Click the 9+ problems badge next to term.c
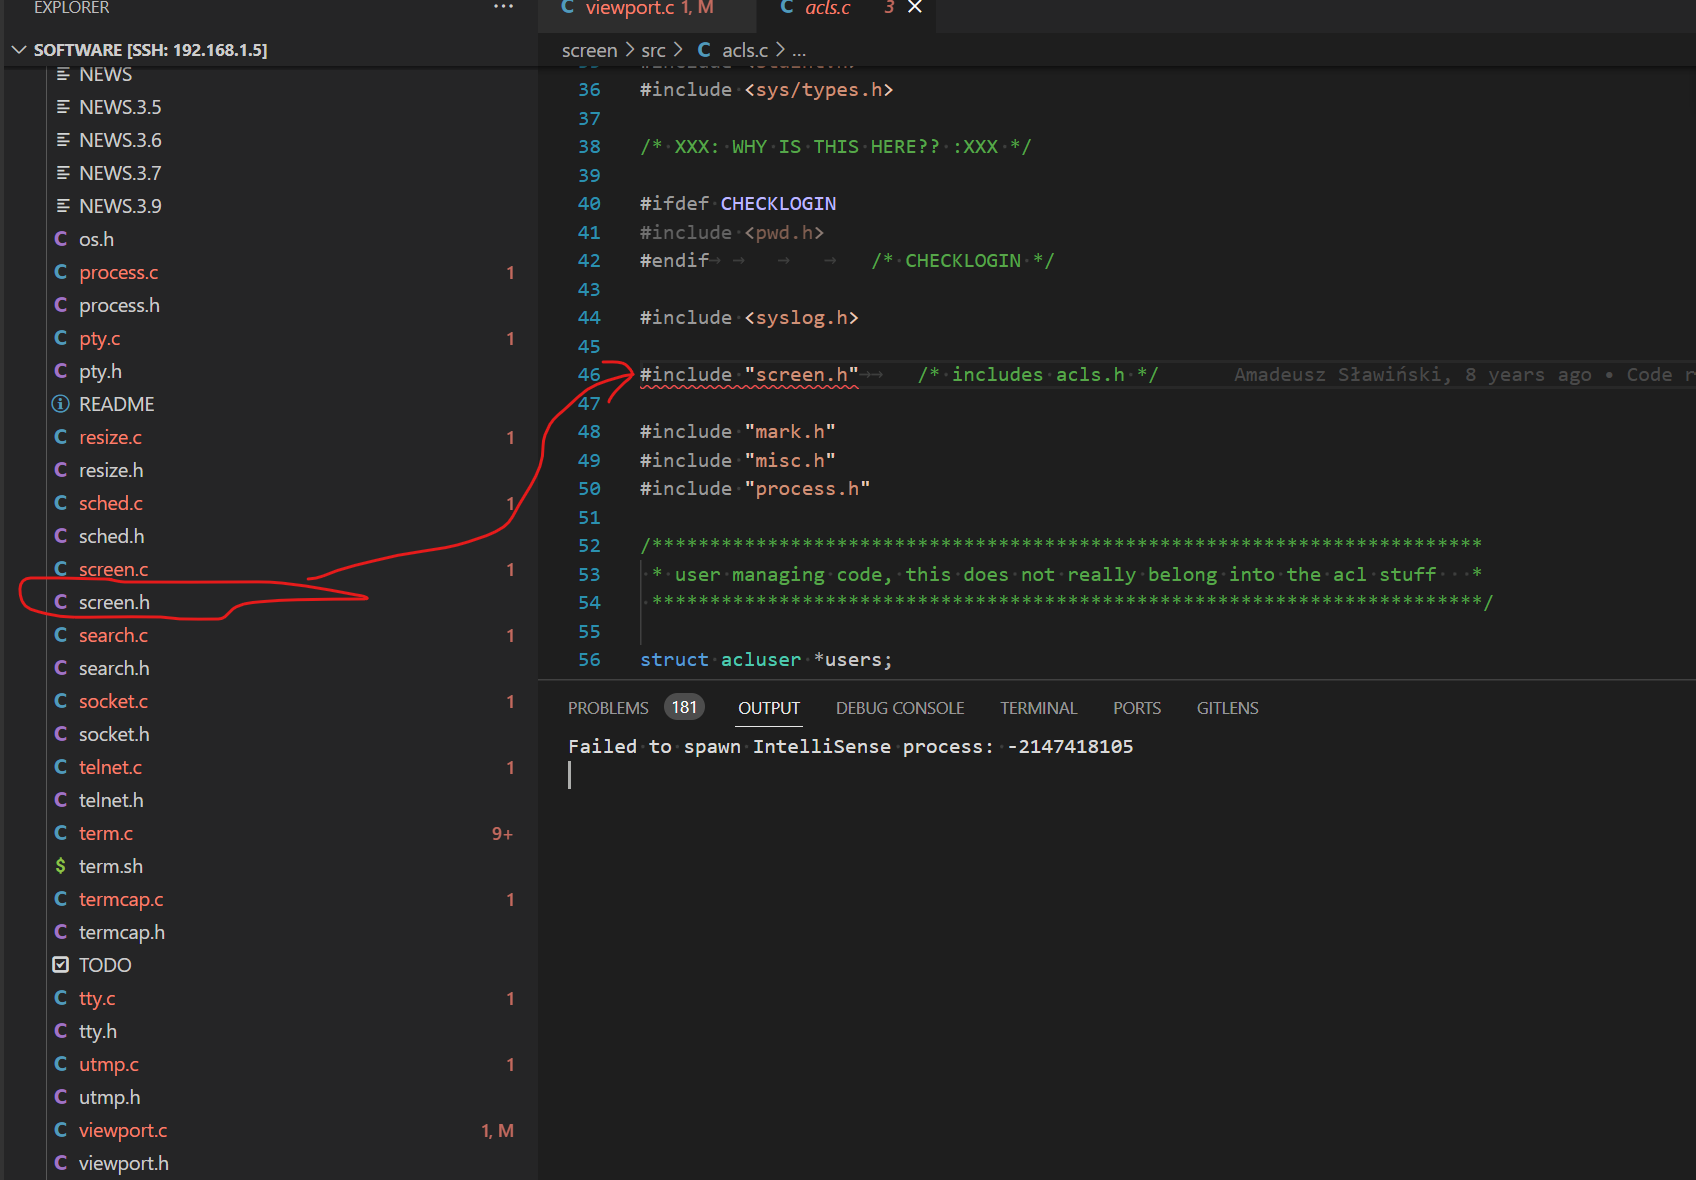This screenshot has width=1696, height=1180. pos(501,833)
